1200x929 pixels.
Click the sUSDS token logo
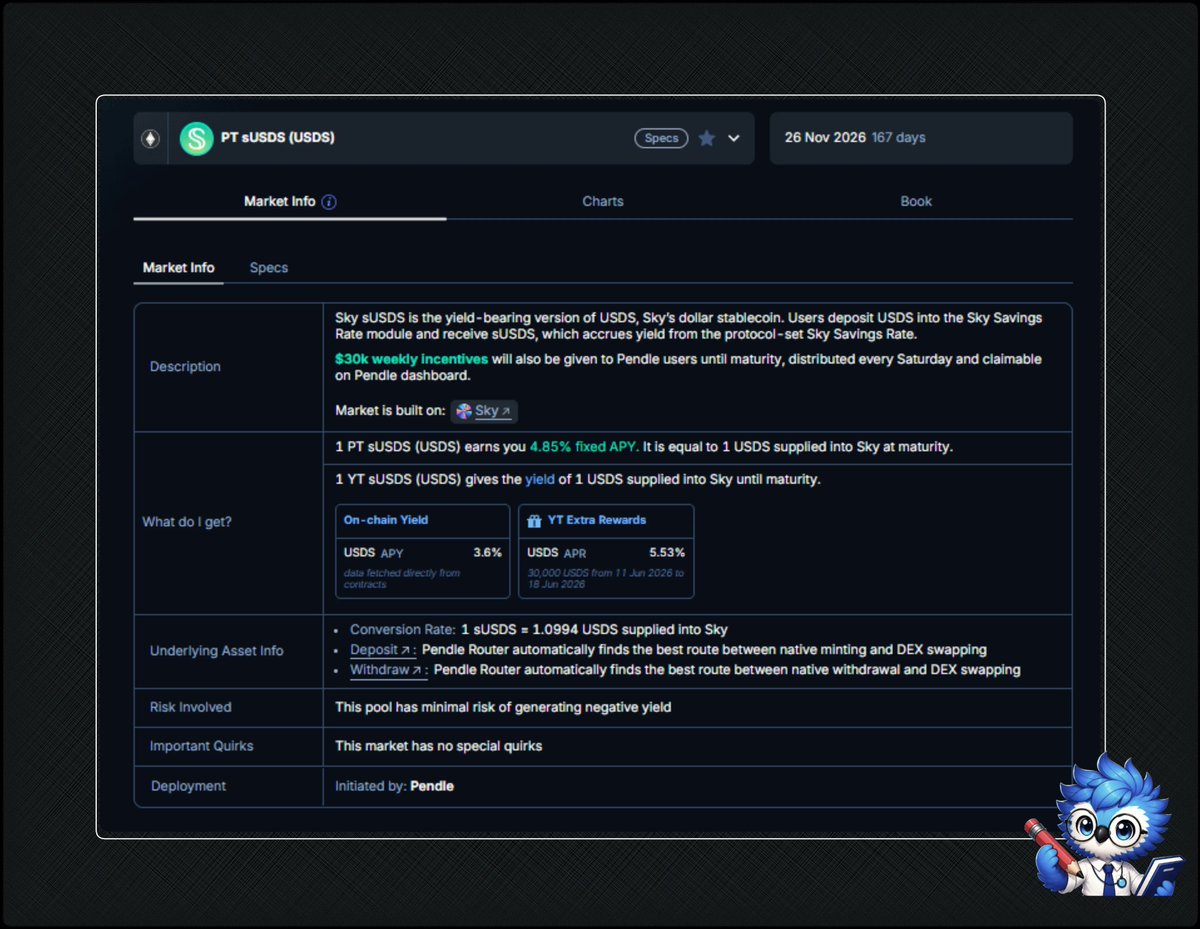coord(197,138)
